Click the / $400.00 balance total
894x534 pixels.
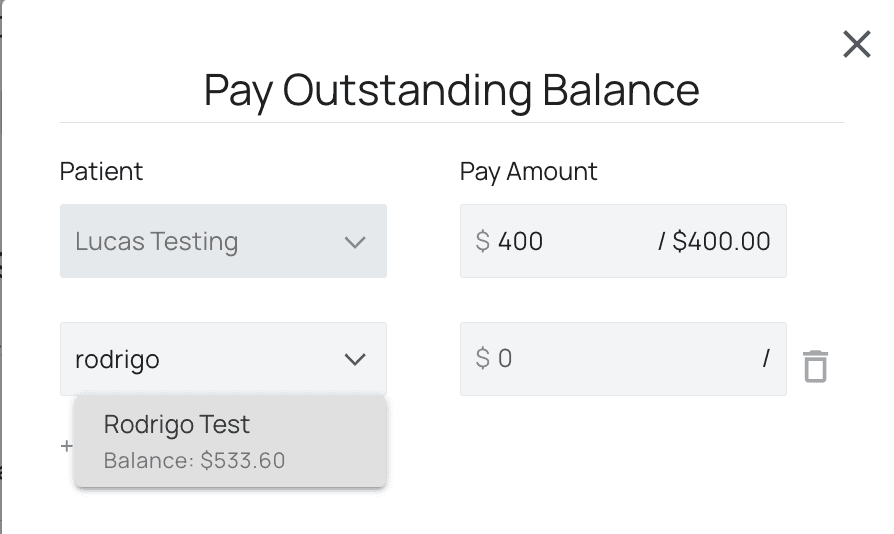pyautogui.click(x=714, y=241)
